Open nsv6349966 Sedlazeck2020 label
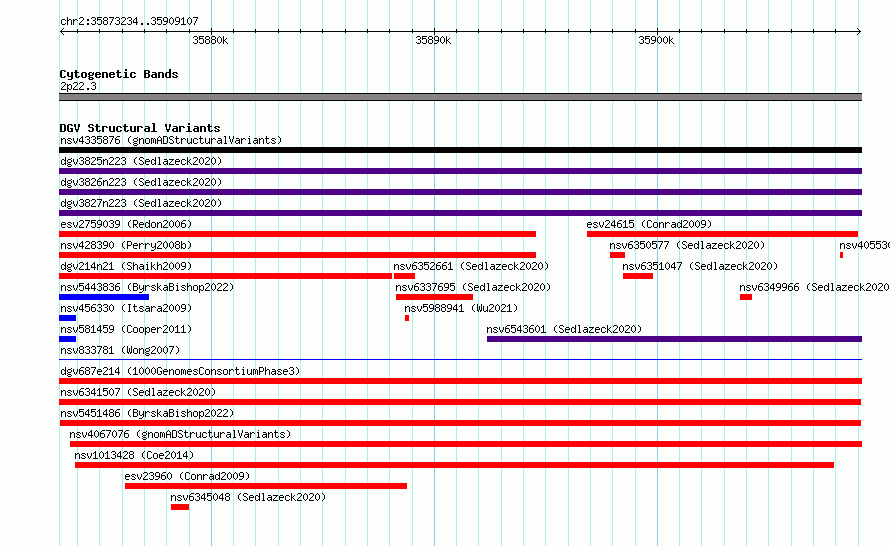The height and width of the screenshot is (546, 890). (814, 287)
